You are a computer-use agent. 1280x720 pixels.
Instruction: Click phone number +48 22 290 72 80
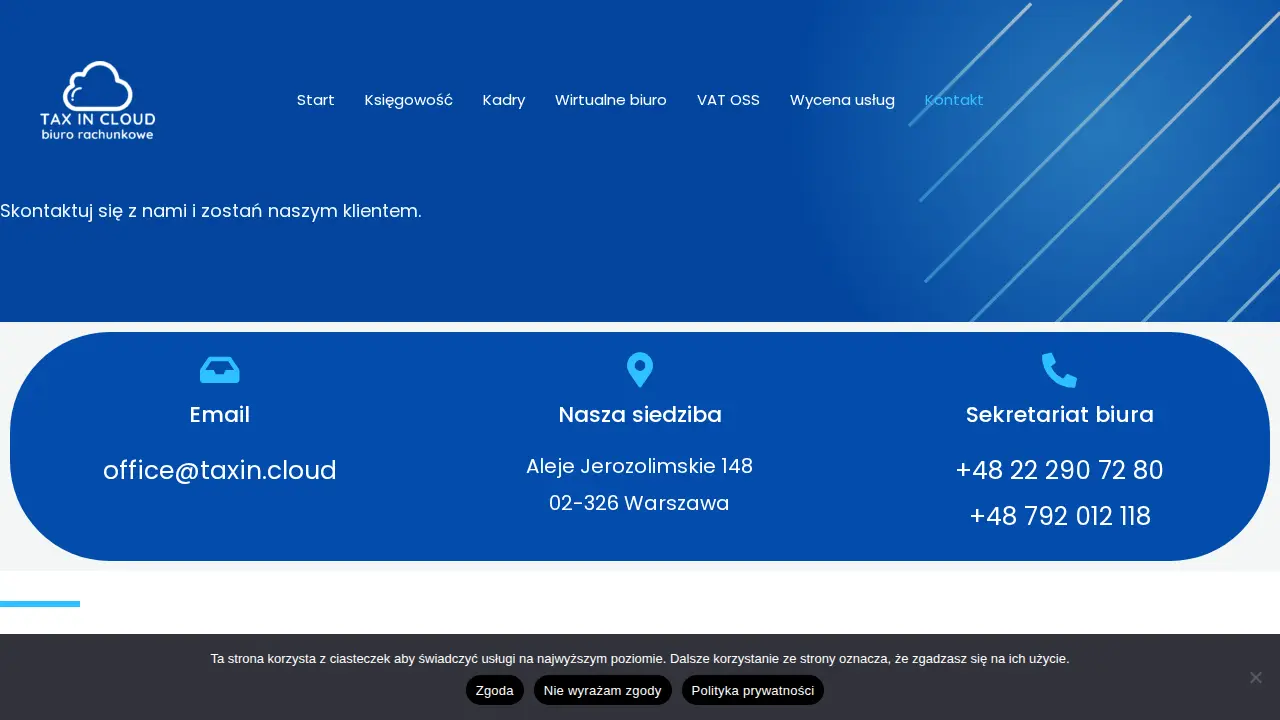[1060, 470]
